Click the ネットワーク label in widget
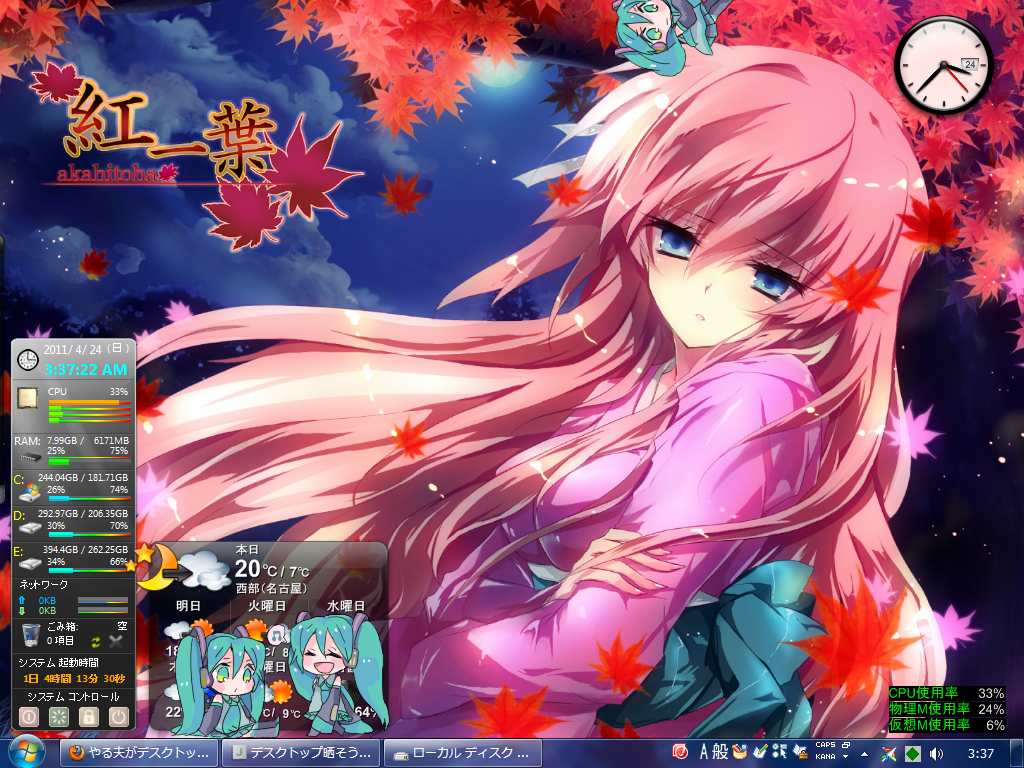 tap(43, 584)
